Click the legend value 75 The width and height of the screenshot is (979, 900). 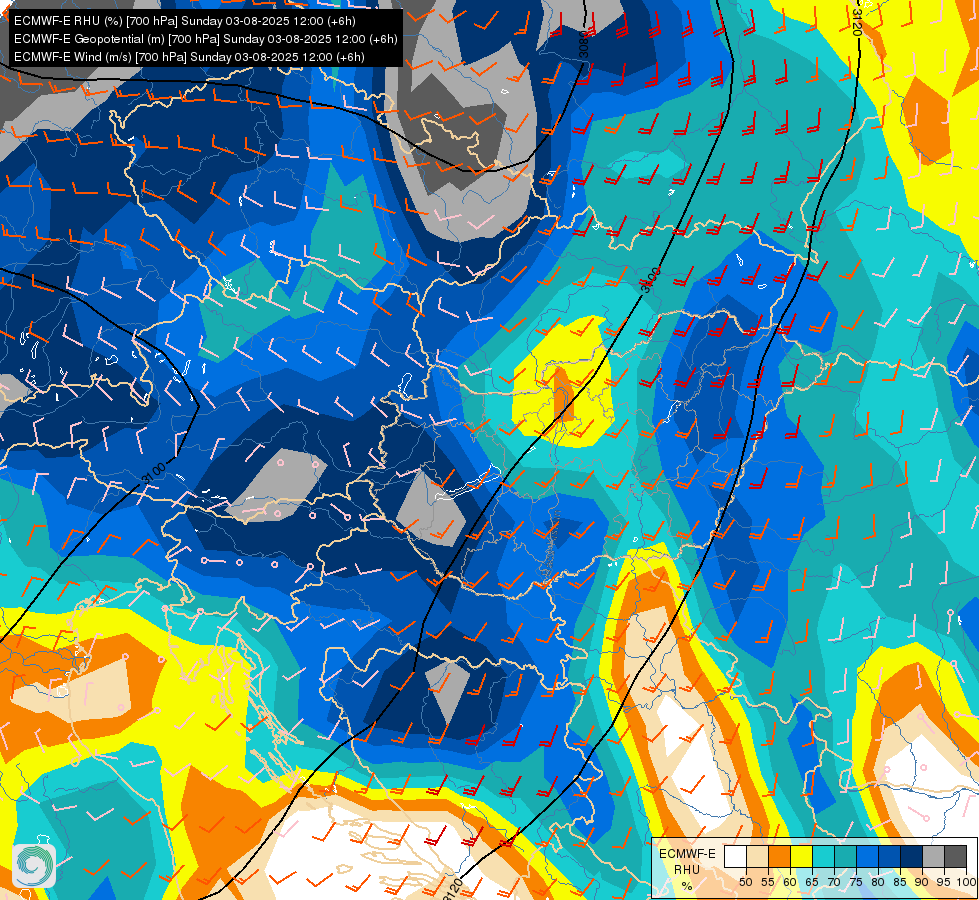pos(856,882)
